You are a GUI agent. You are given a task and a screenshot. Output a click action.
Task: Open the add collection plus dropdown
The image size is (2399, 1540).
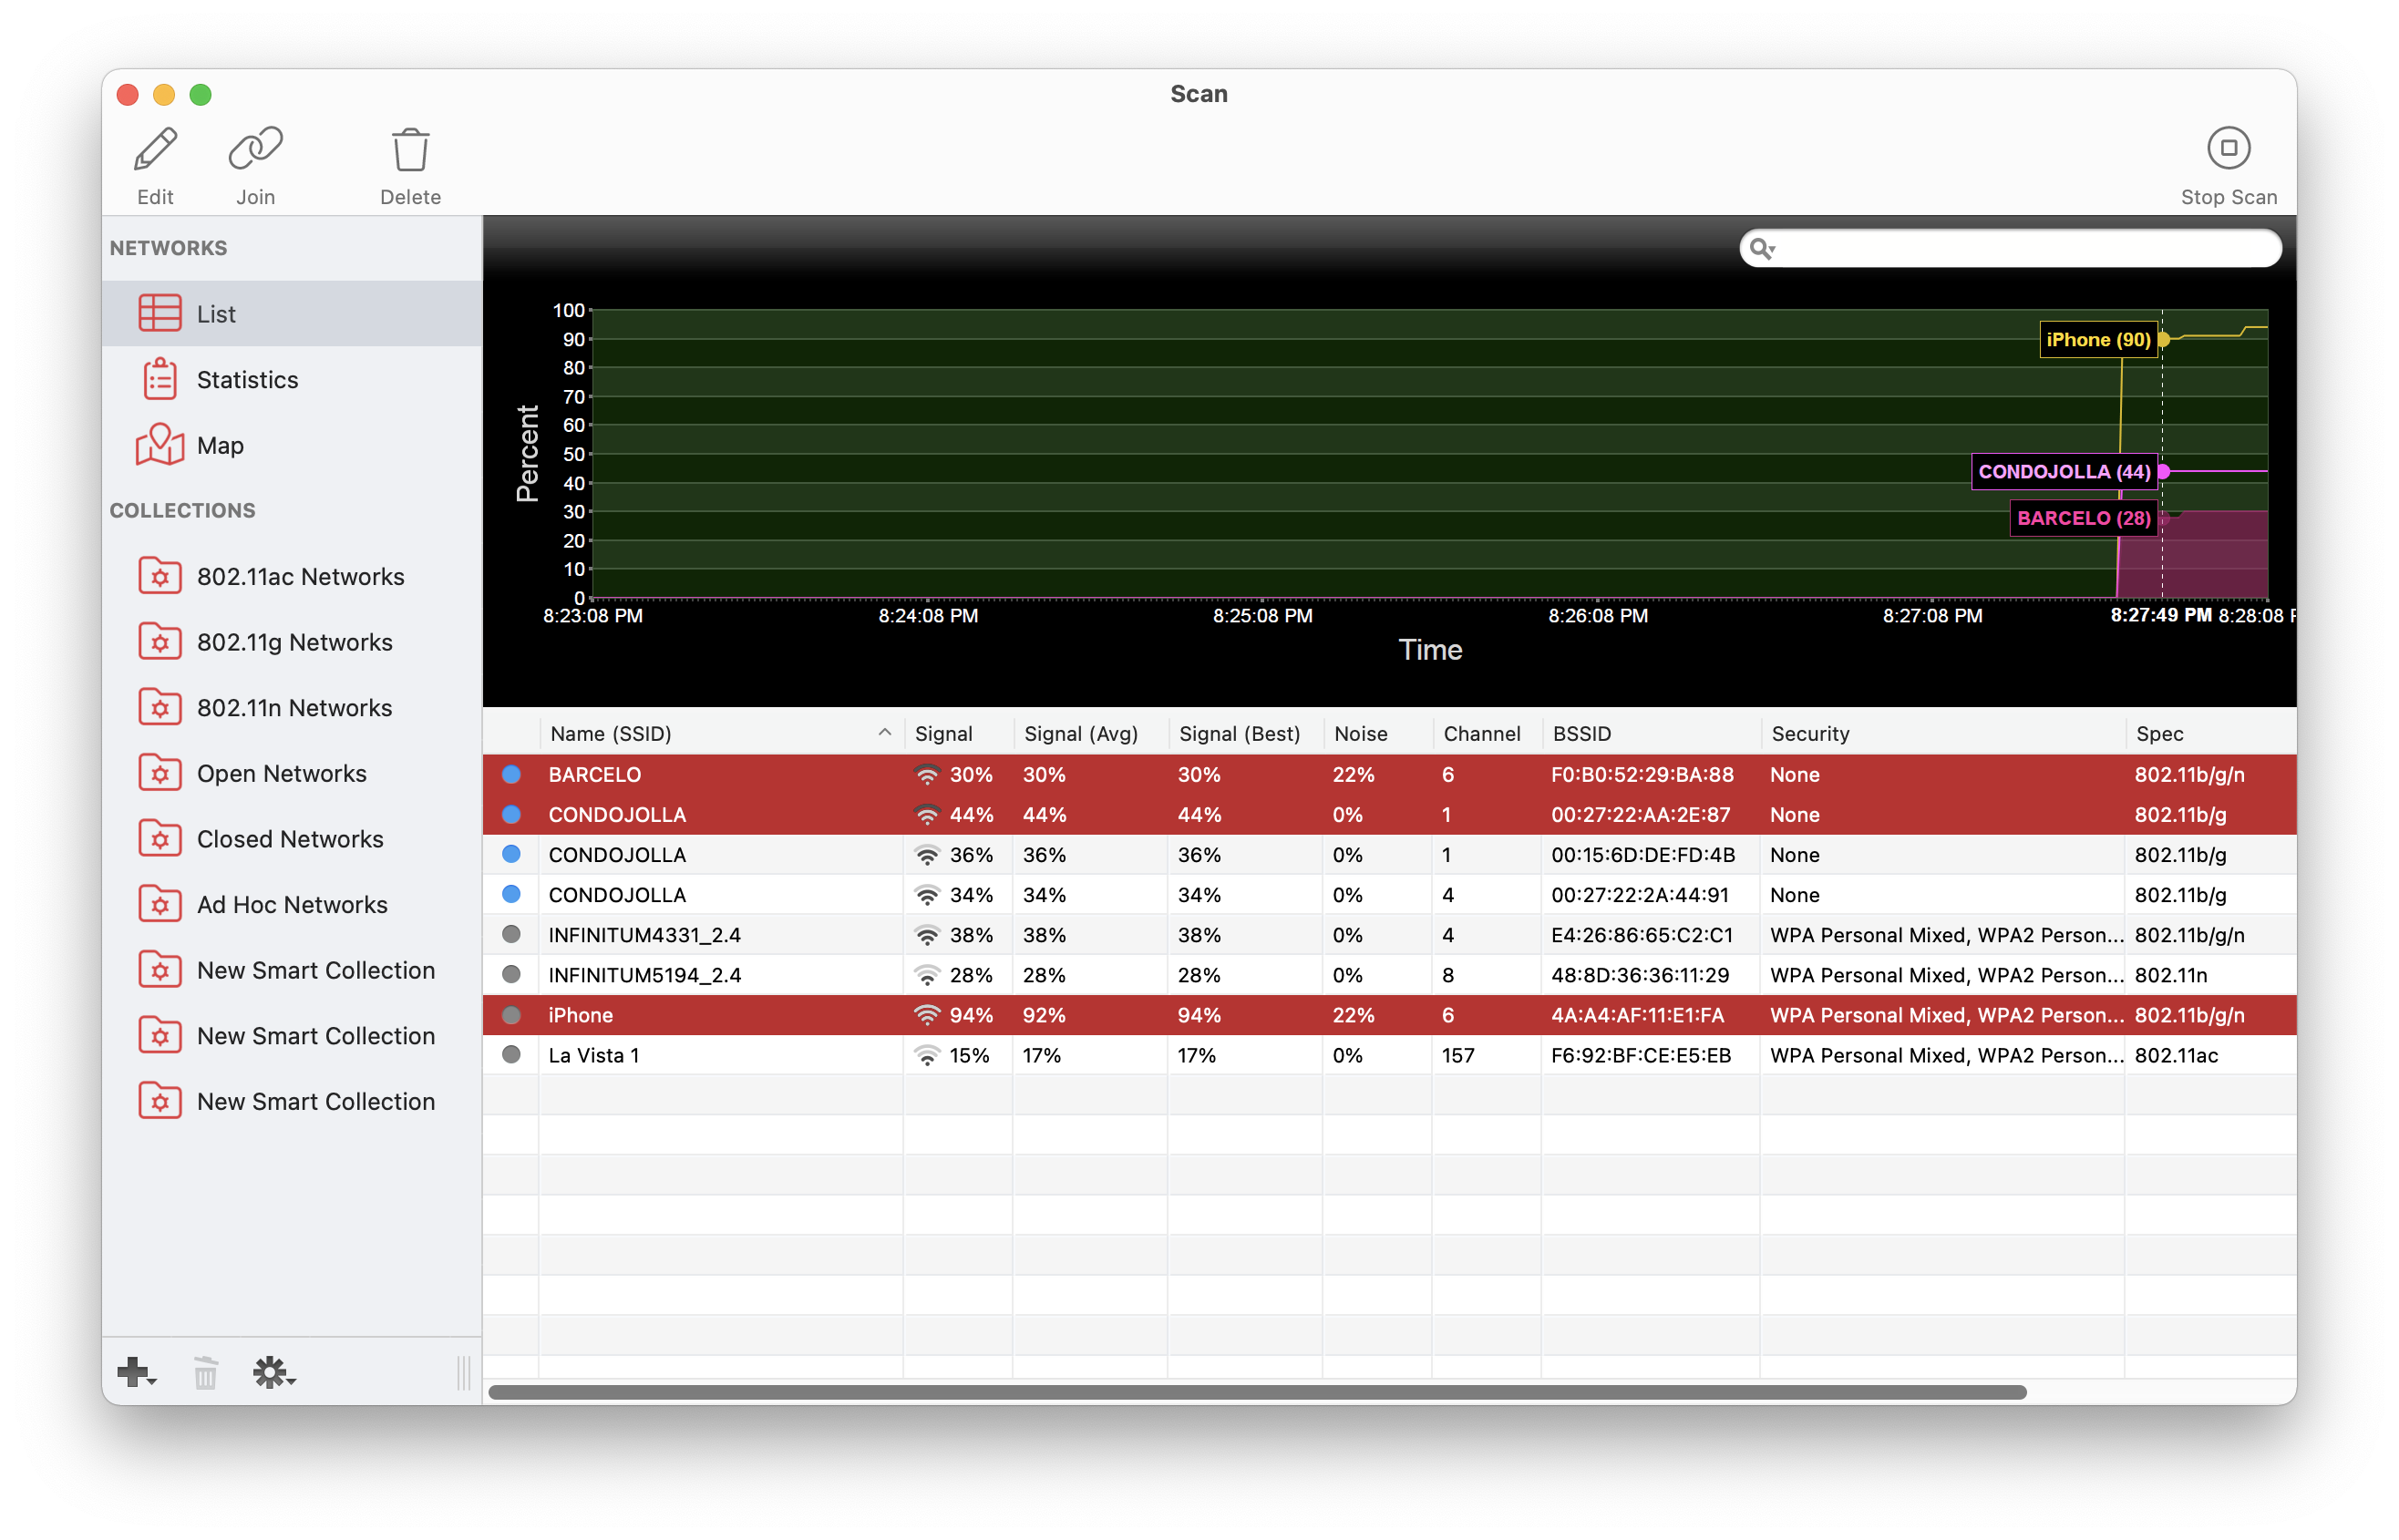[x=137, y=1373]
